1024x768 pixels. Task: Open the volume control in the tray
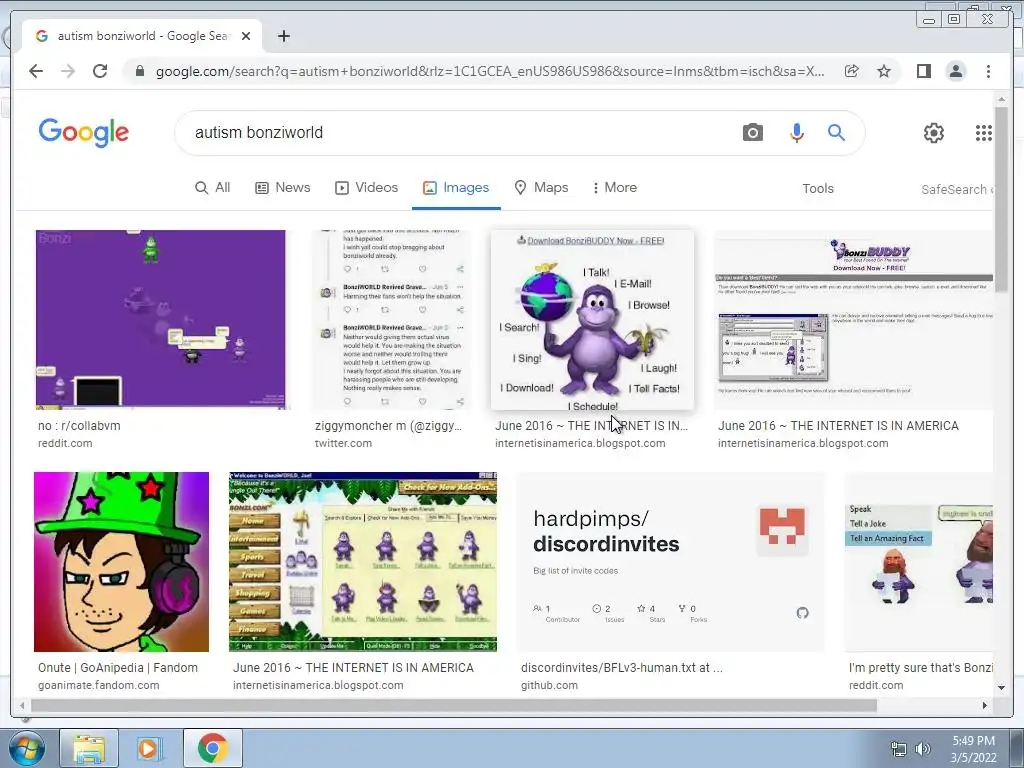pyautogui.click(x=922, y=749)
